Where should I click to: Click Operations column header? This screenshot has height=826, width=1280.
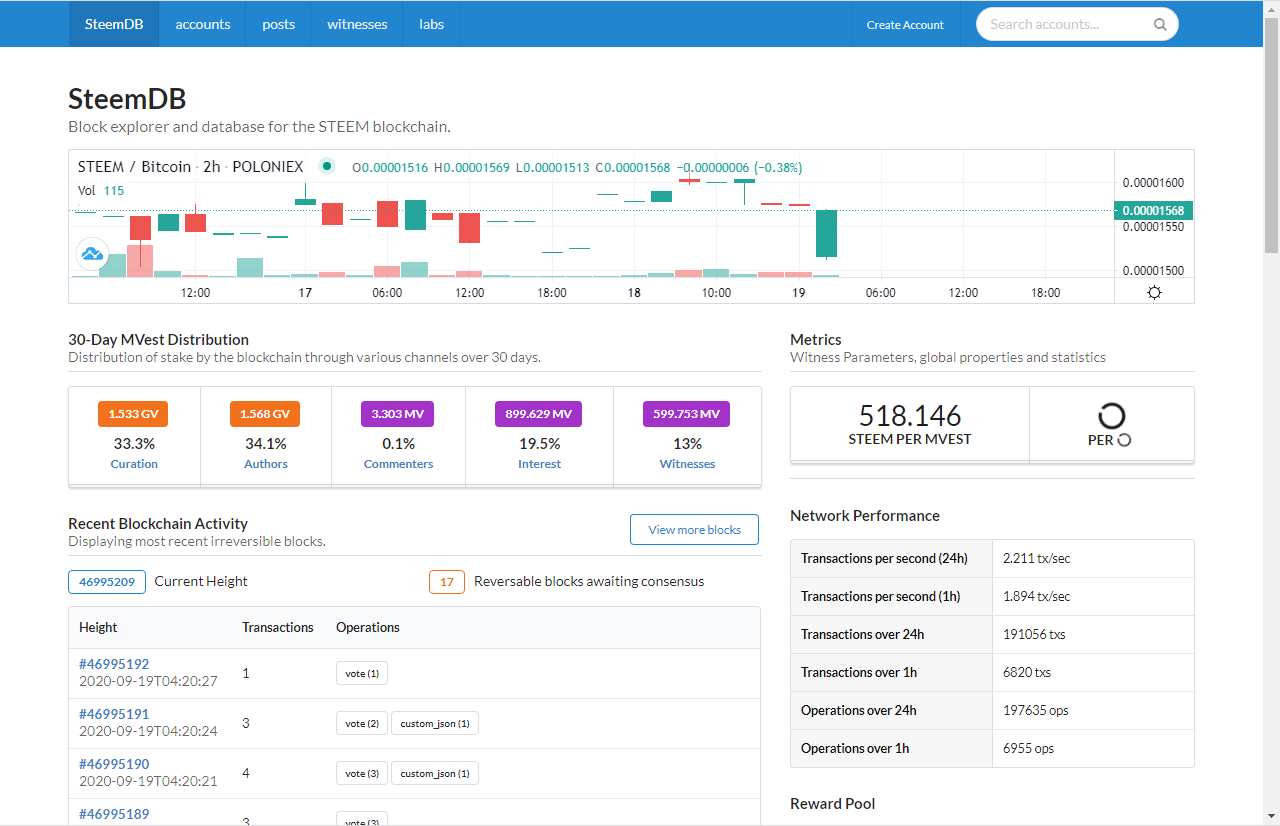[x=368, y=628]
